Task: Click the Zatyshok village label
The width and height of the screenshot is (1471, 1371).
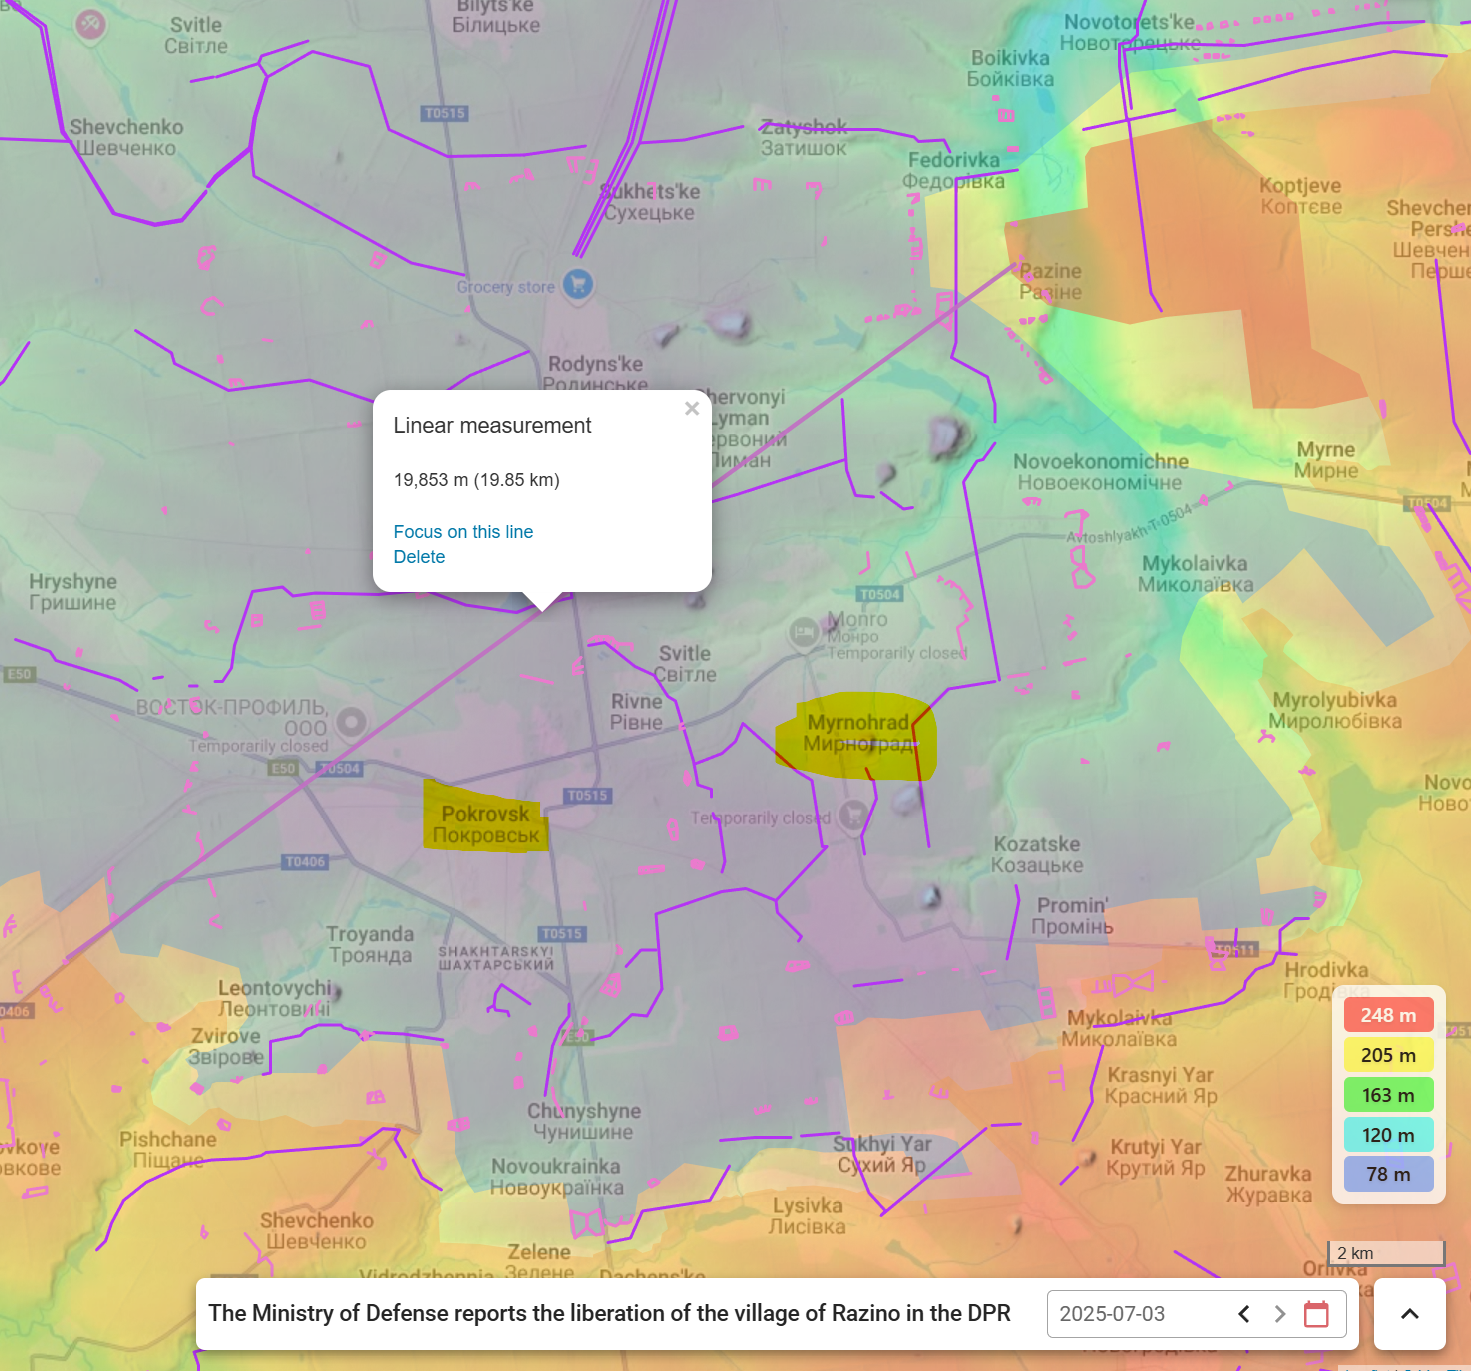Action: point(804,138)
